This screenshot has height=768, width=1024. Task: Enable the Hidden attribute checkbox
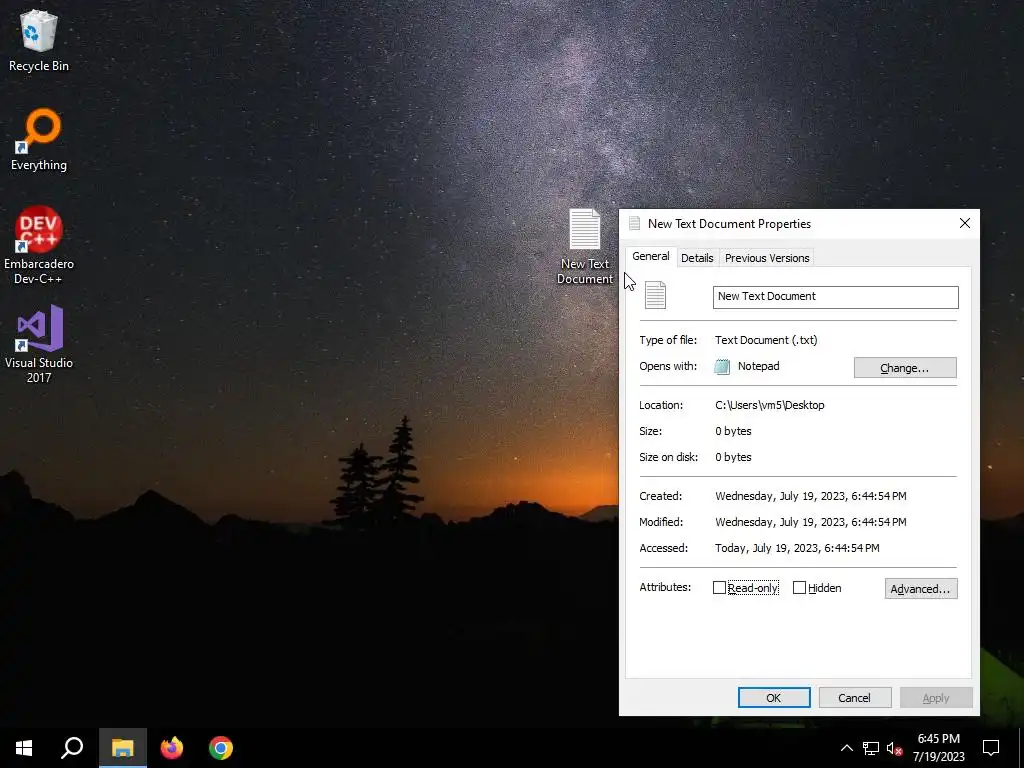799,588
